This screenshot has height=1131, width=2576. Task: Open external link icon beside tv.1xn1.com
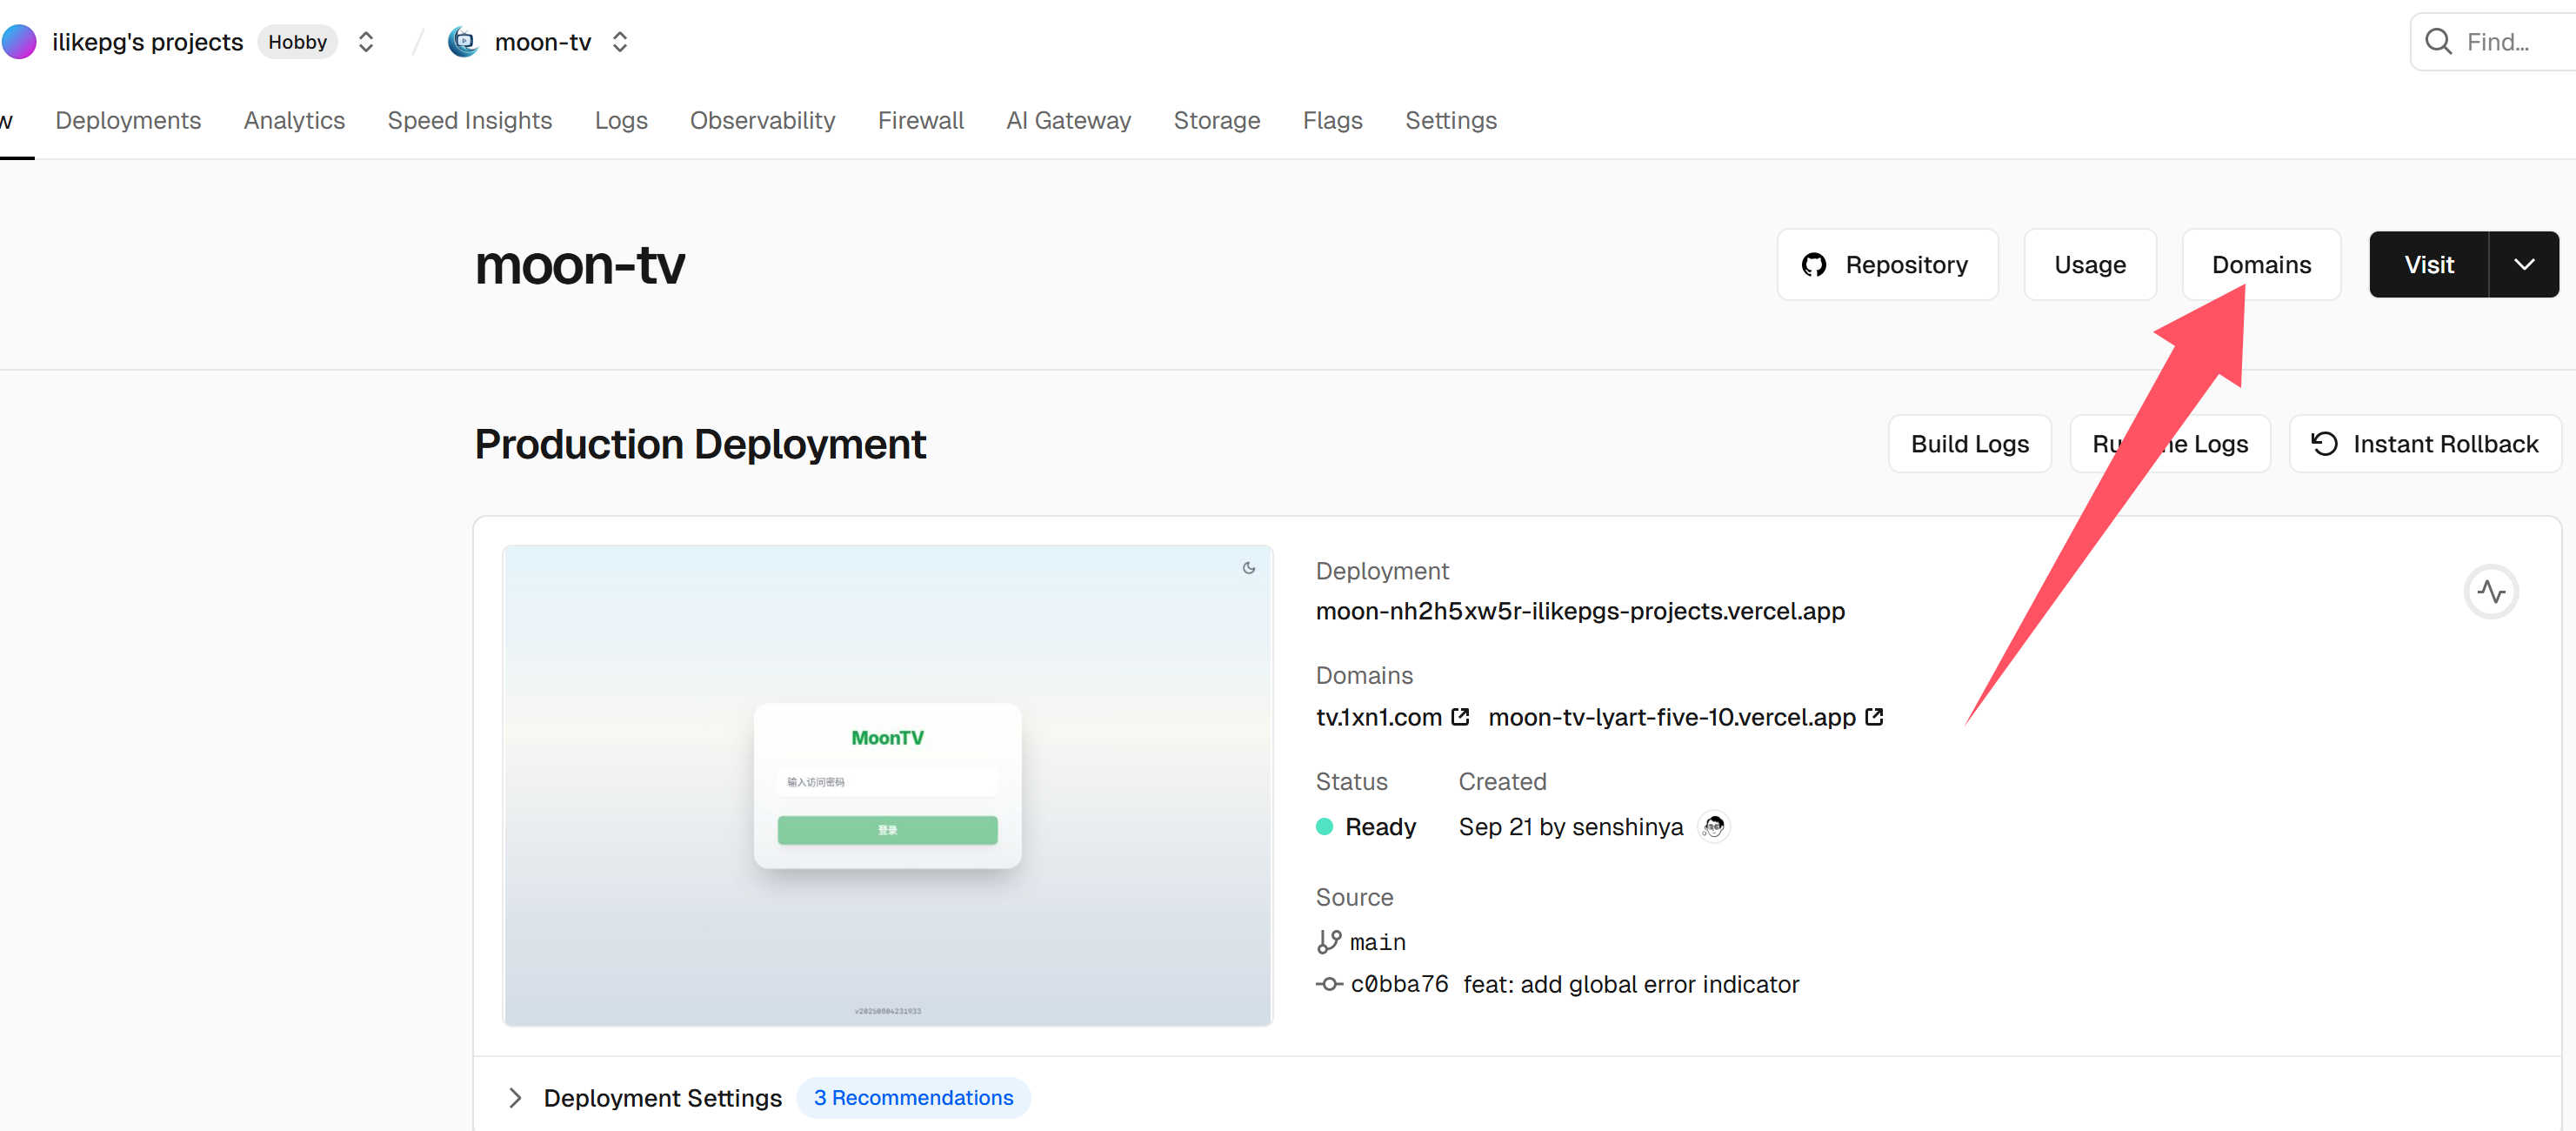[x=1460, y=717]
